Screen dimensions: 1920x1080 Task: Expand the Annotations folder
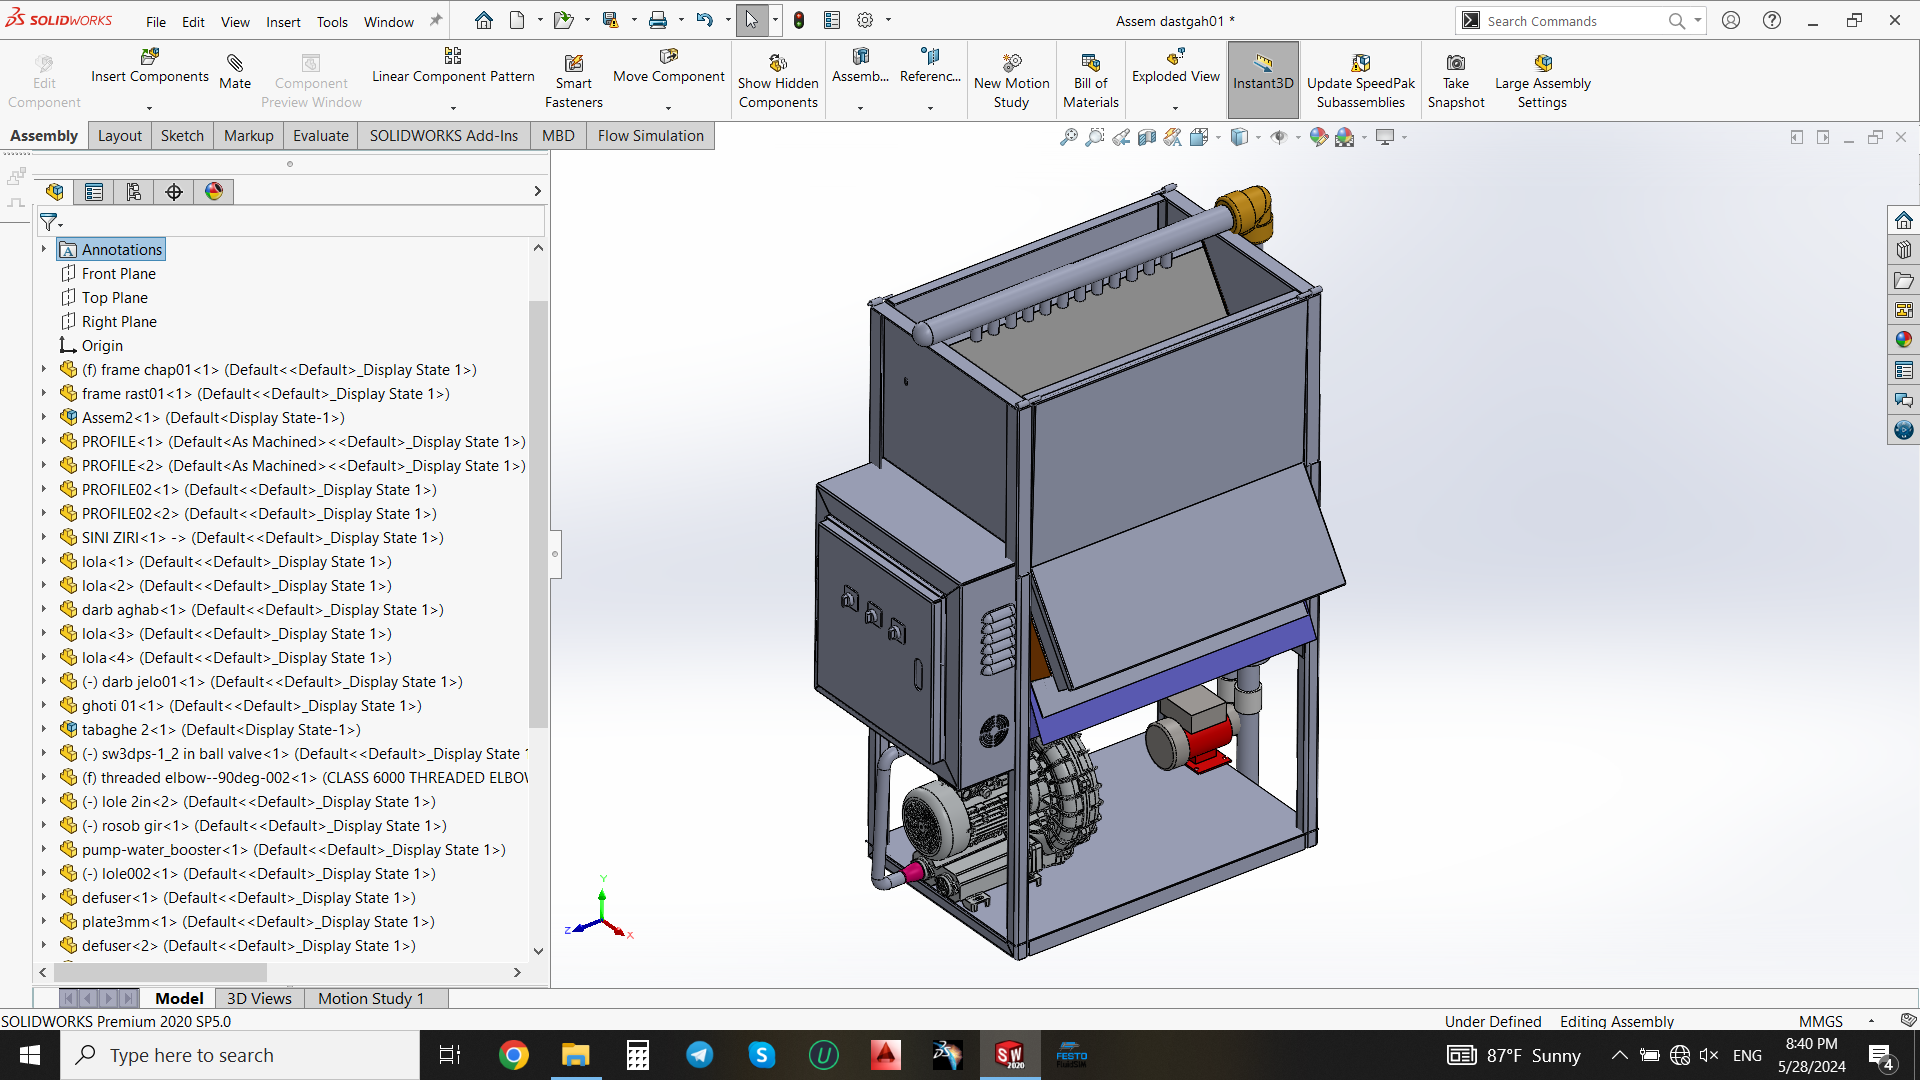[x=43, y=249]
